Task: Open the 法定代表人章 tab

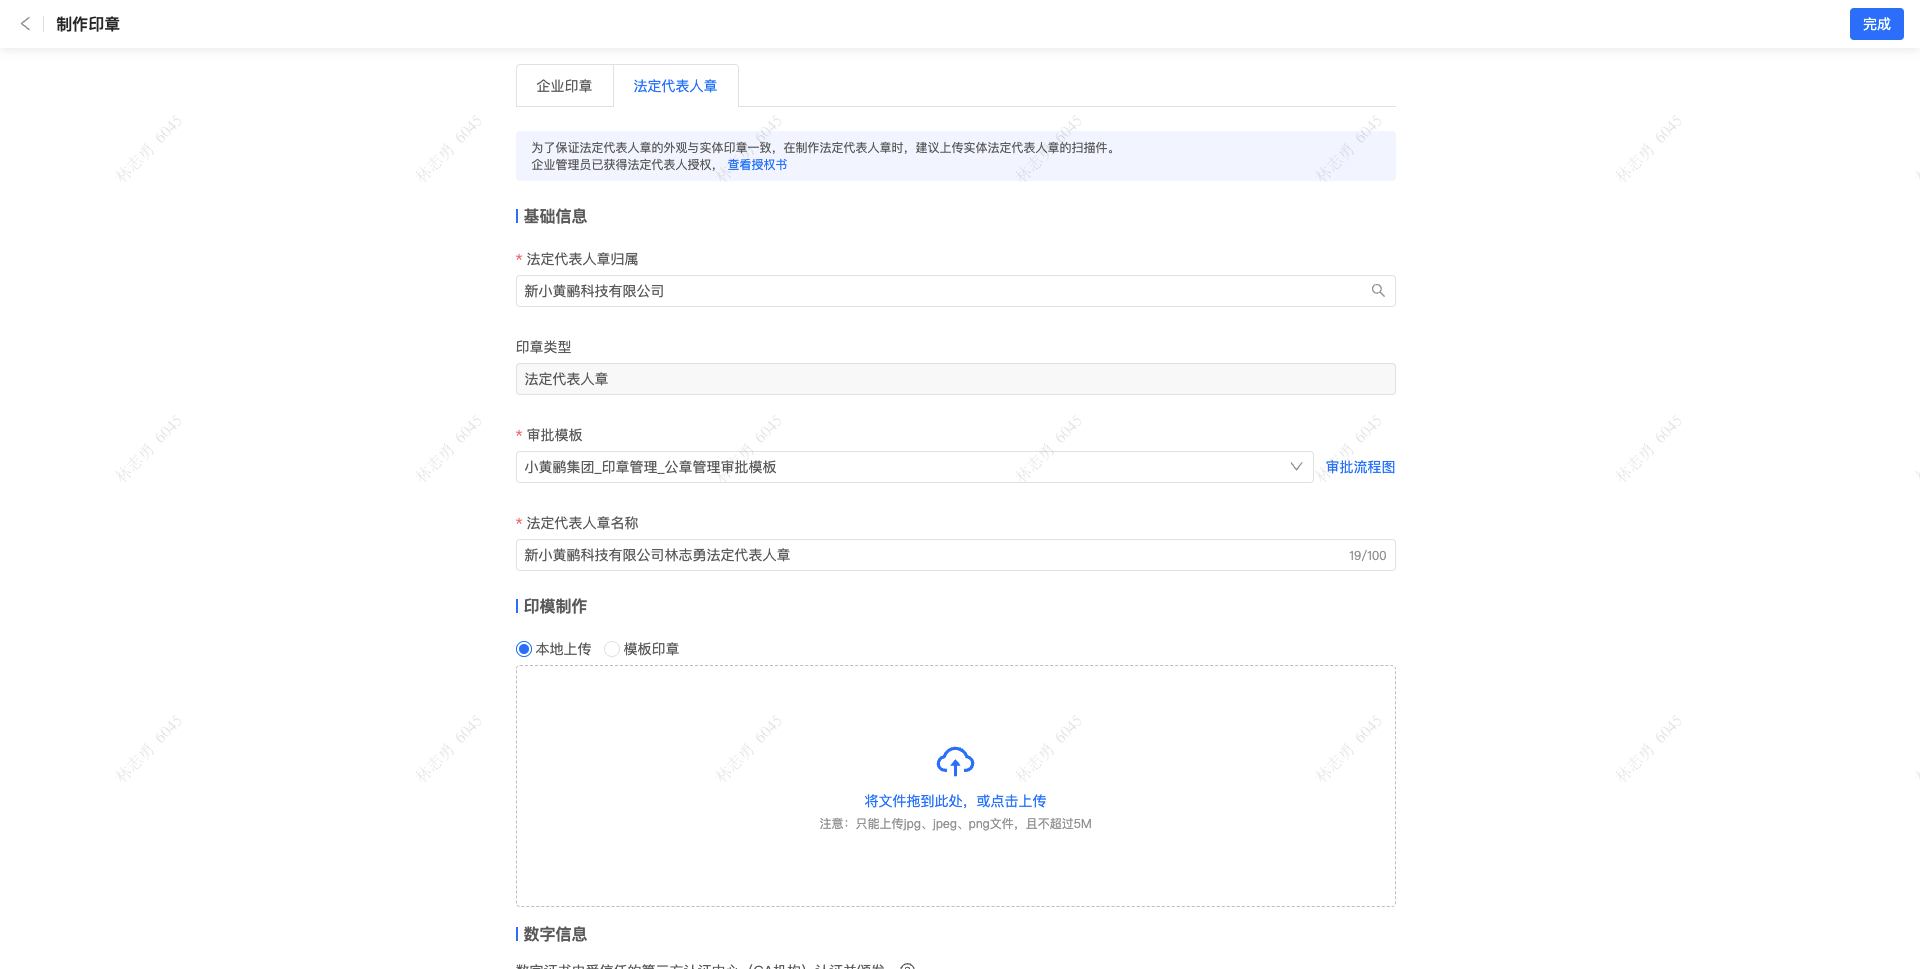Action: point(675,86)
